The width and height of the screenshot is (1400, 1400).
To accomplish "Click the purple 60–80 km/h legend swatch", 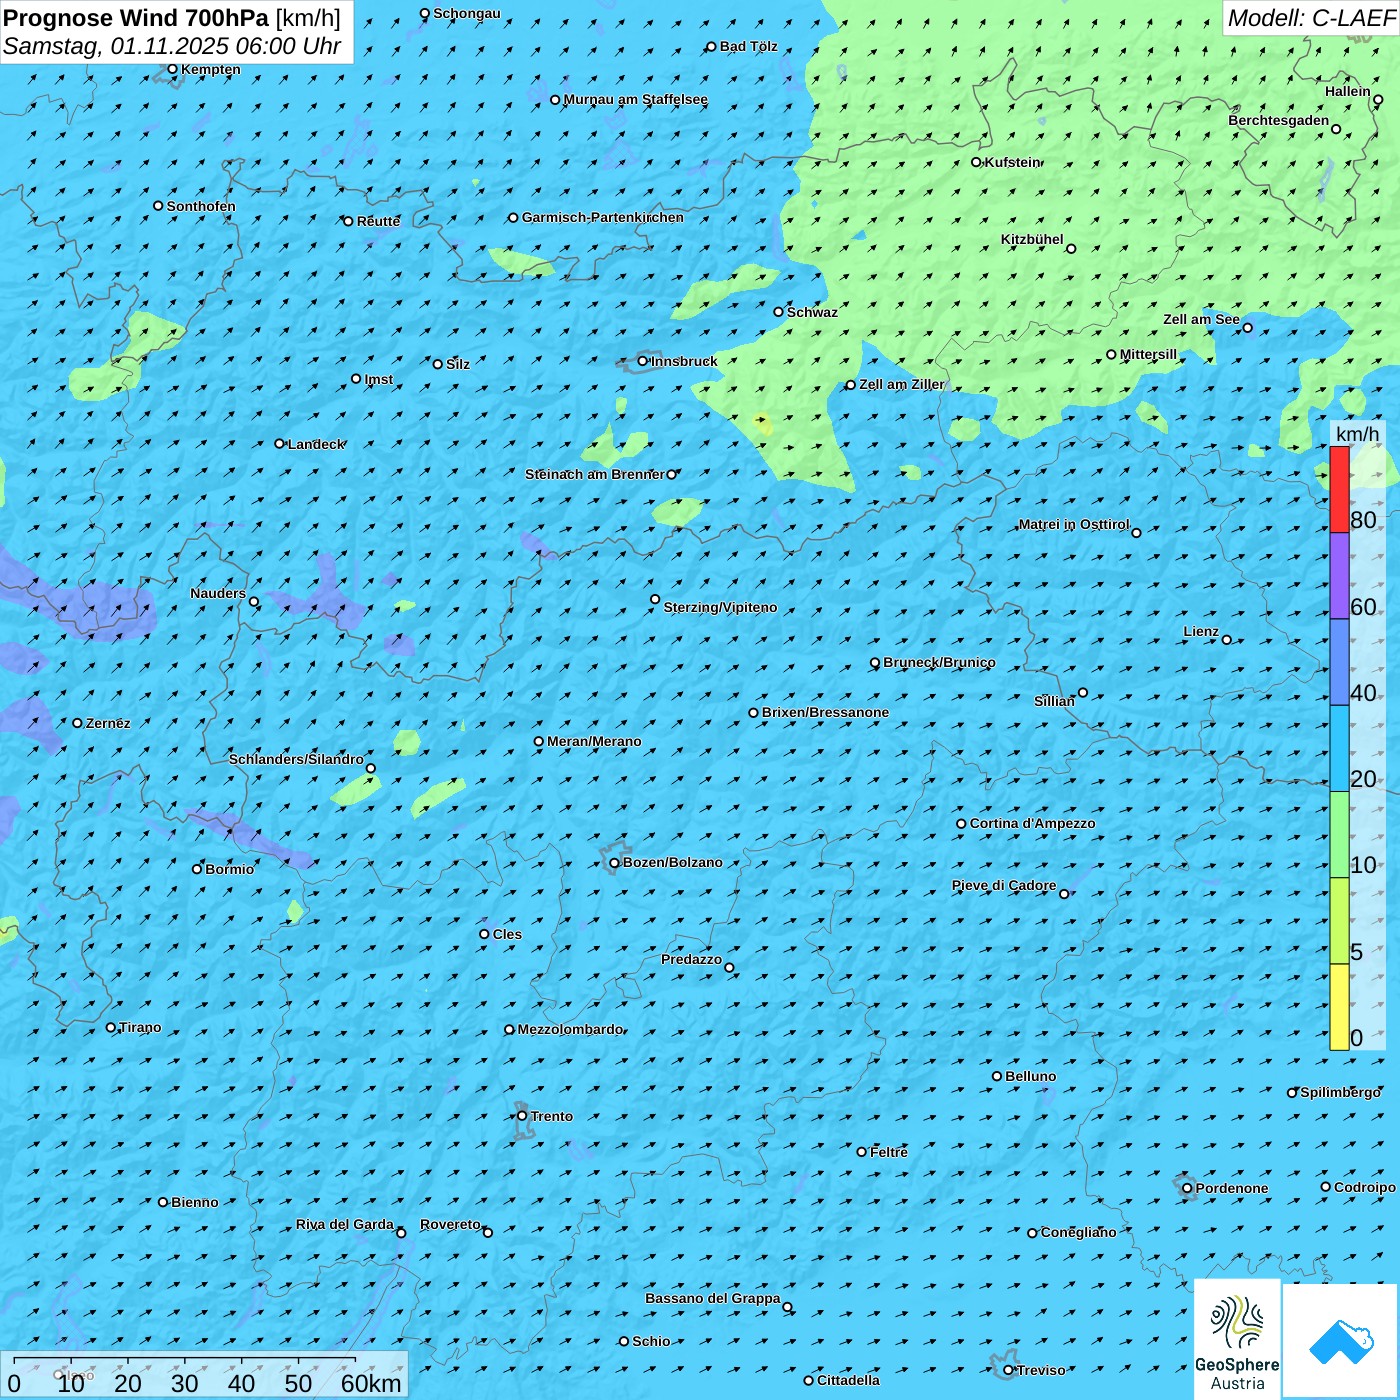I will point(1339,576).
